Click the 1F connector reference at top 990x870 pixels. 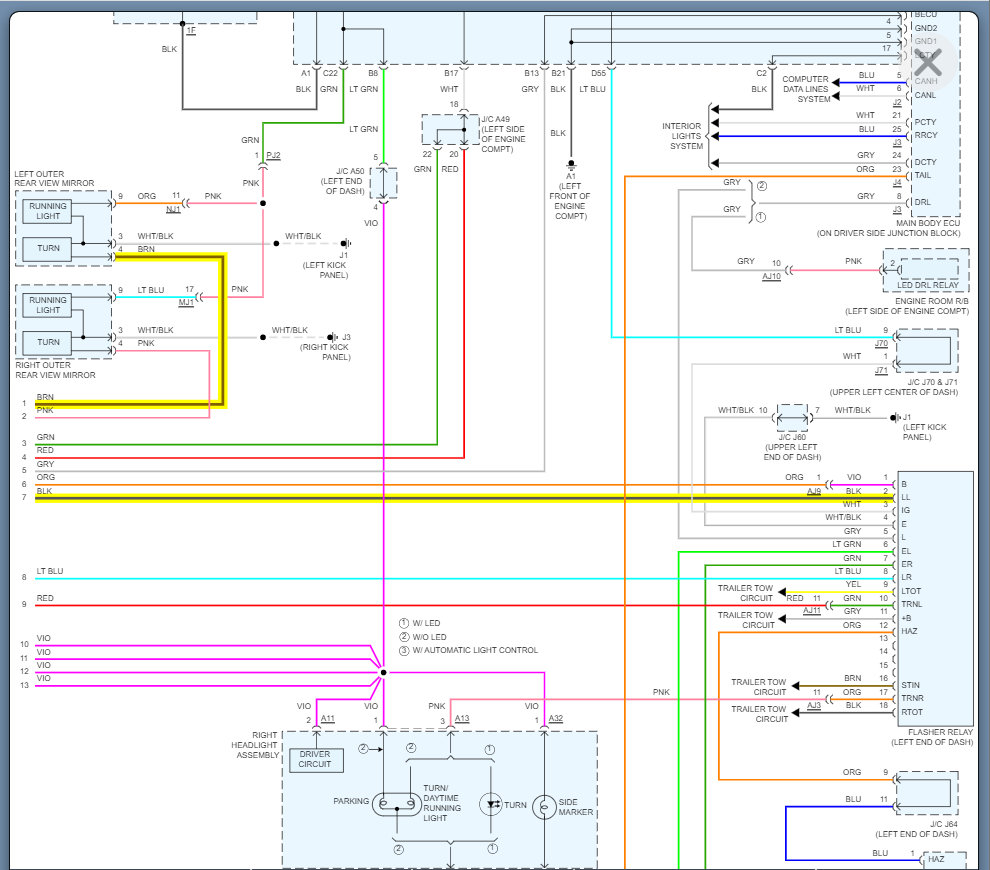(191, 30)
